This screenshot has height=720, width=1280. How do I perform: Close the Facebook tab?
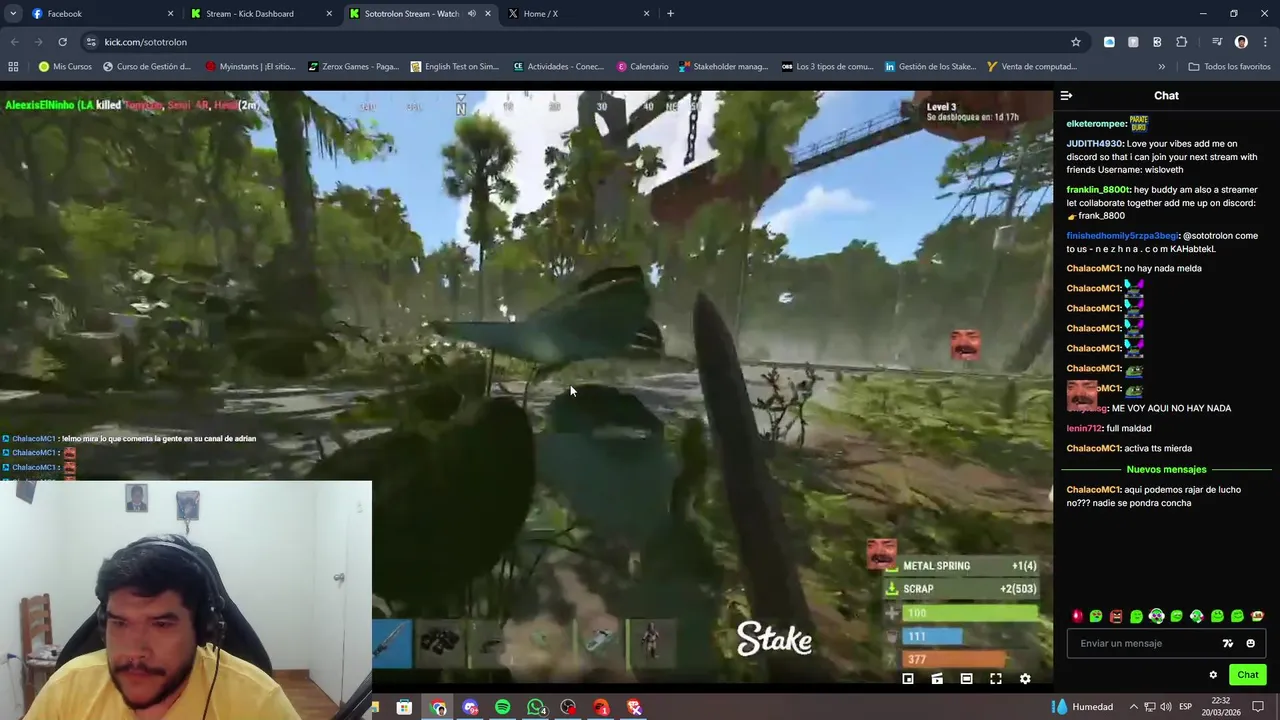click(x=170, y=14)
